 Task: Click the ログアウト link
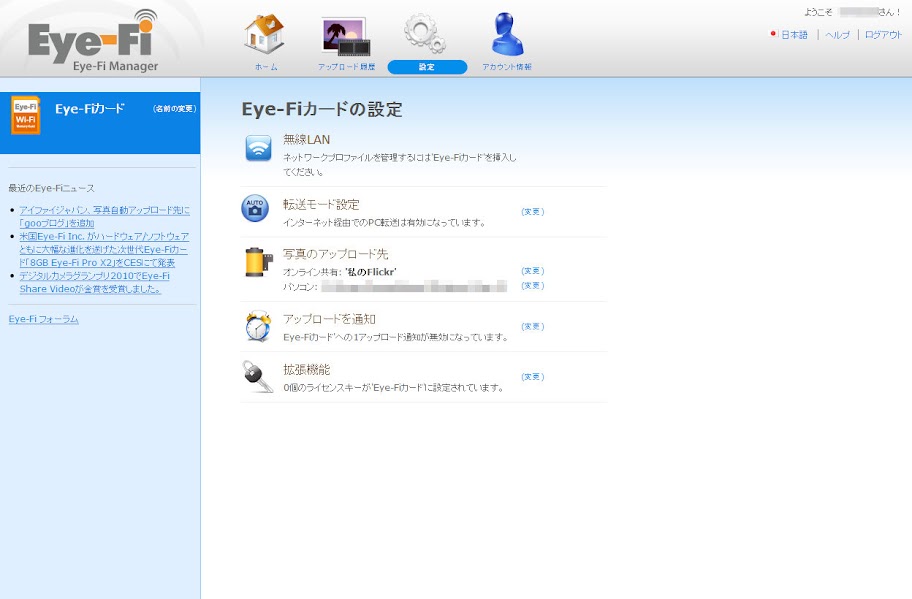(x=883, y=35)
